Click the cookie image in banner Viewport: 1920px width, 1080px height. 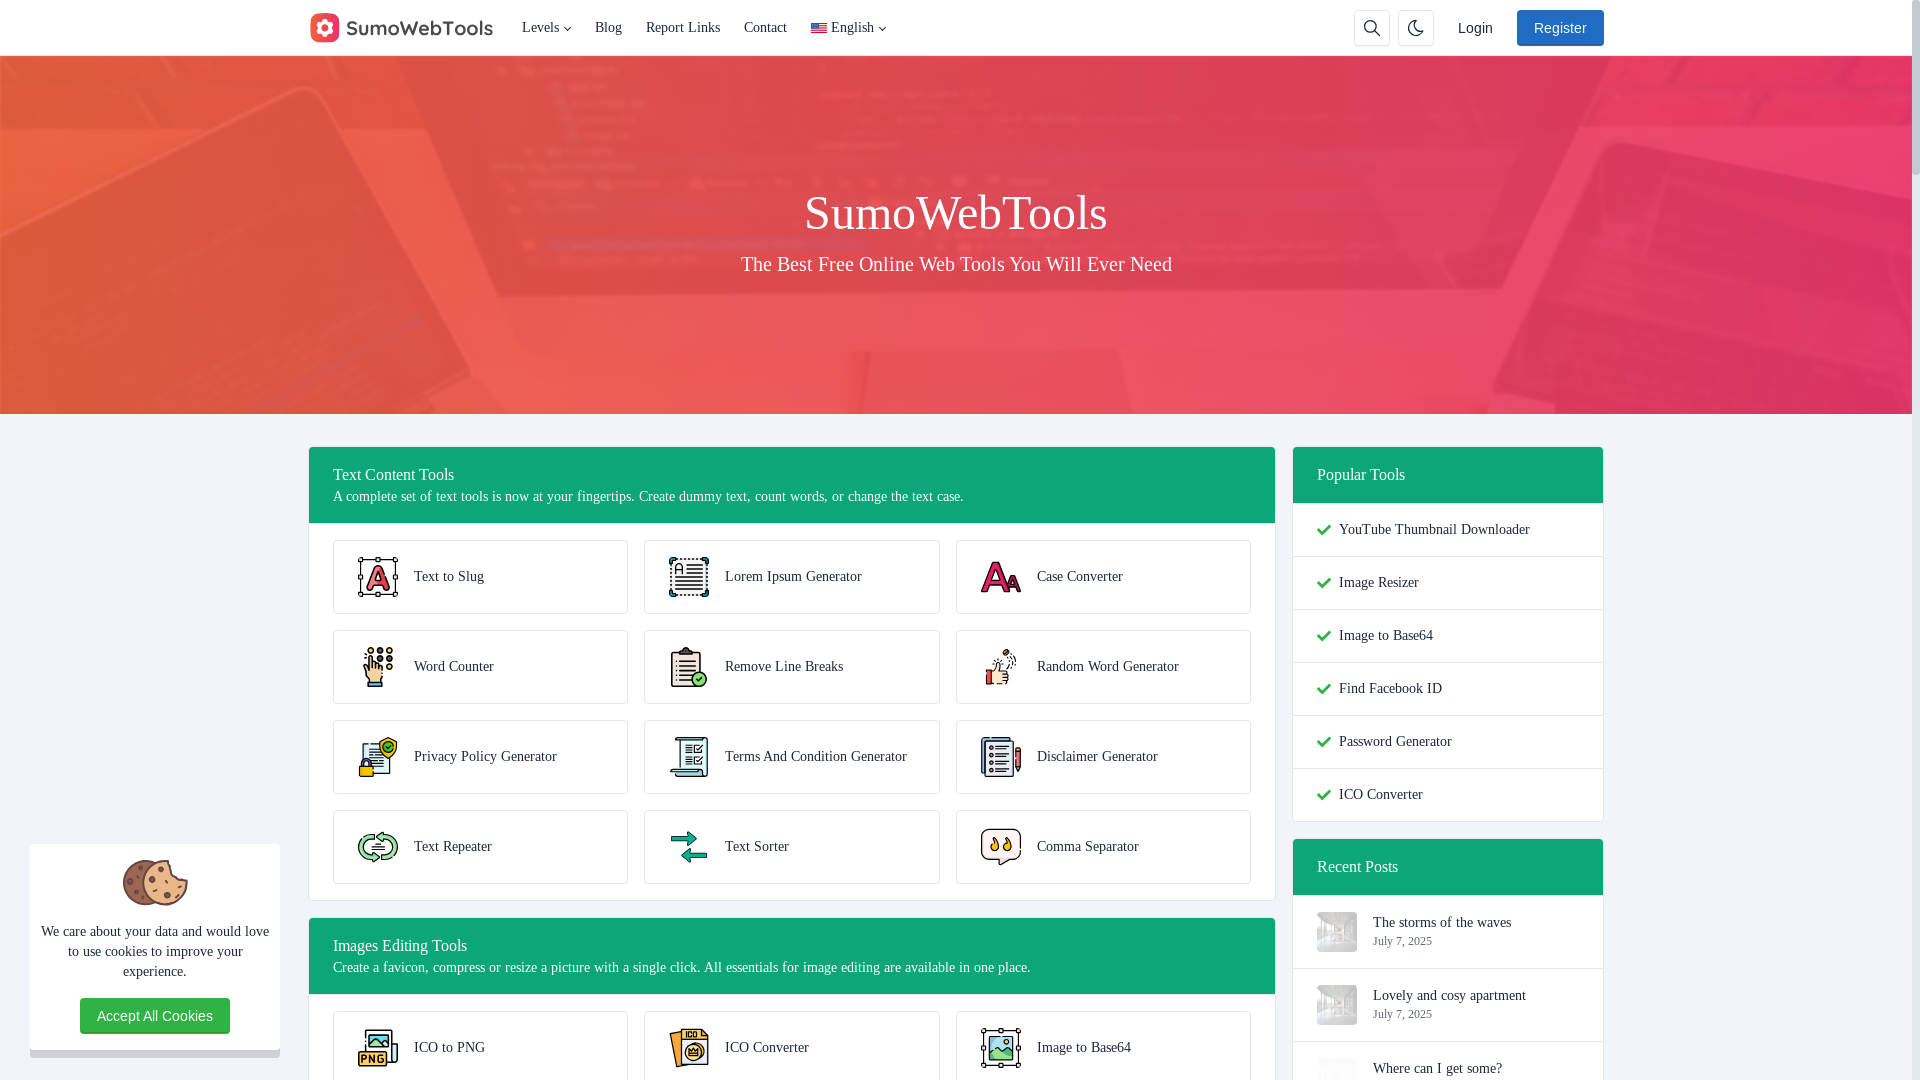pos(155,883)
